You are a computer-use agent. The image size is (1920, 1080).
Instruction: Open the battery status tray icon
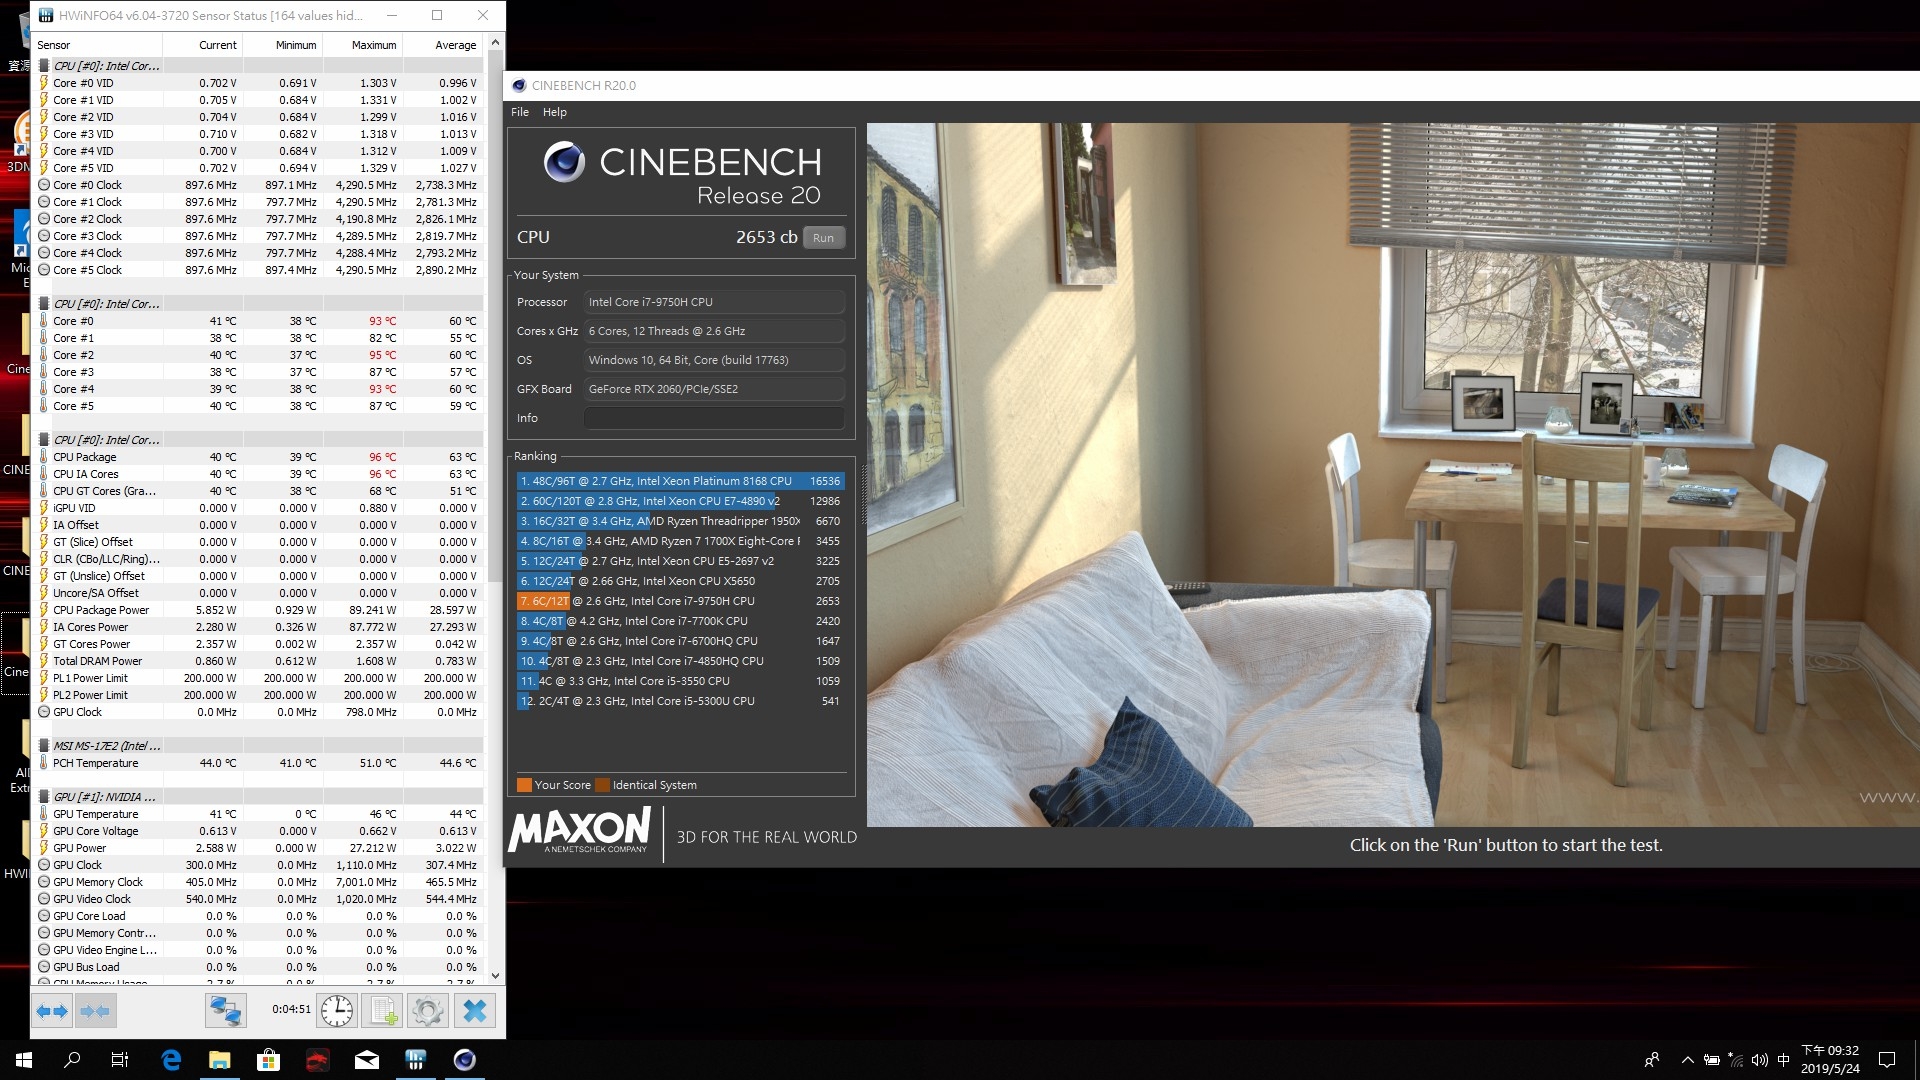1711,1060
